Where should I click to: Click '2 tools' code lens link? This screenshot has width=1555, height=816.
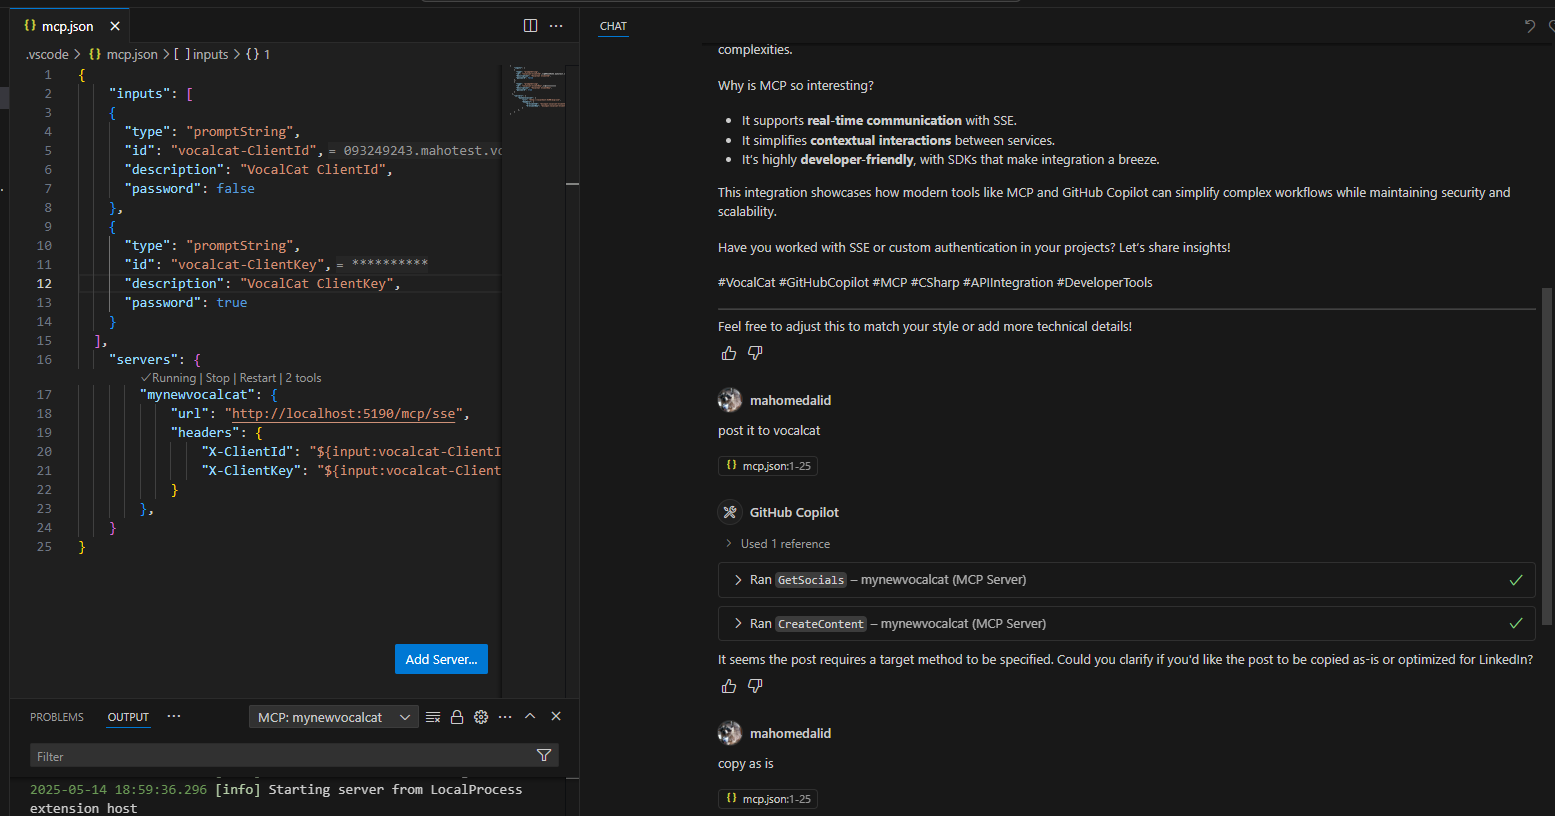(303, 378)
